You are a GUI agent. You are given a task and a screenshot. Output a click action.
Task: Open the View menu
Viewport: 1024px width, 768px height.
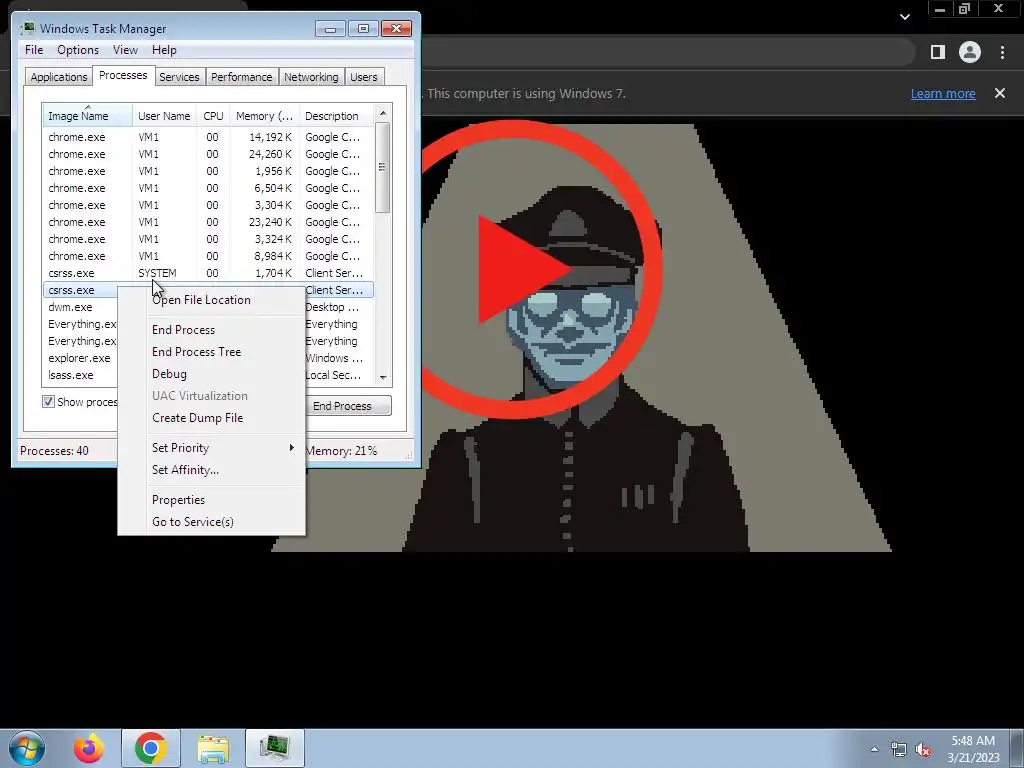pos(125,50)
